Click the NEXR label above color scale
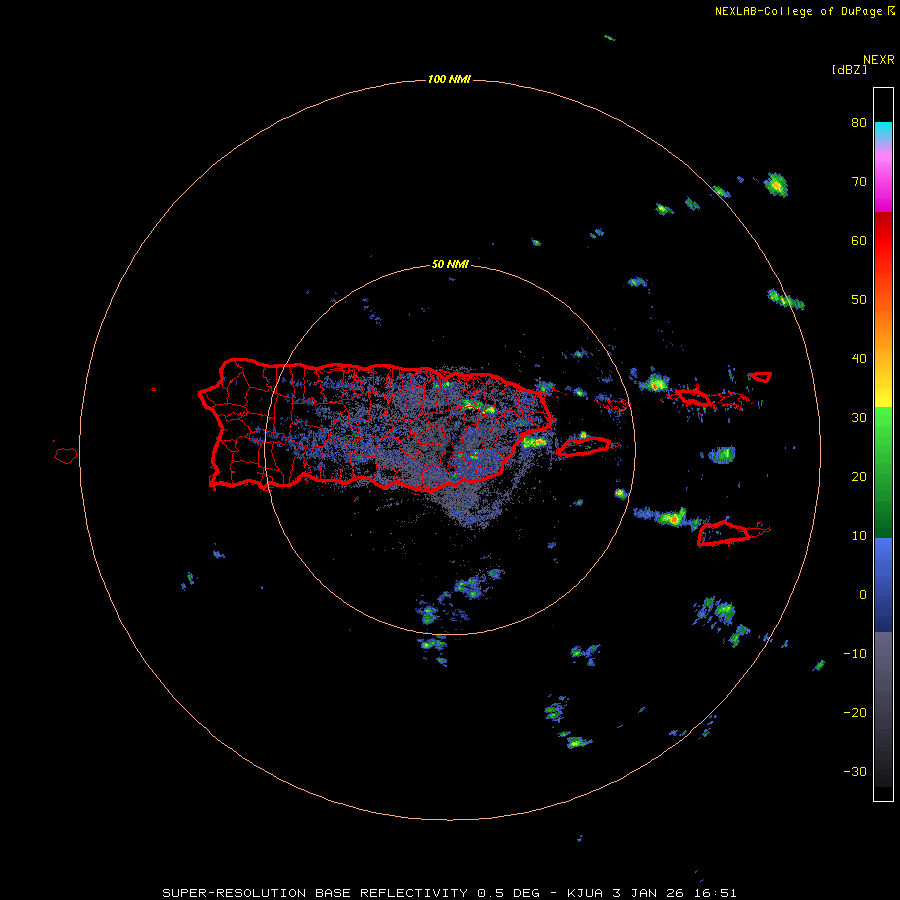 tap(879, 60)
